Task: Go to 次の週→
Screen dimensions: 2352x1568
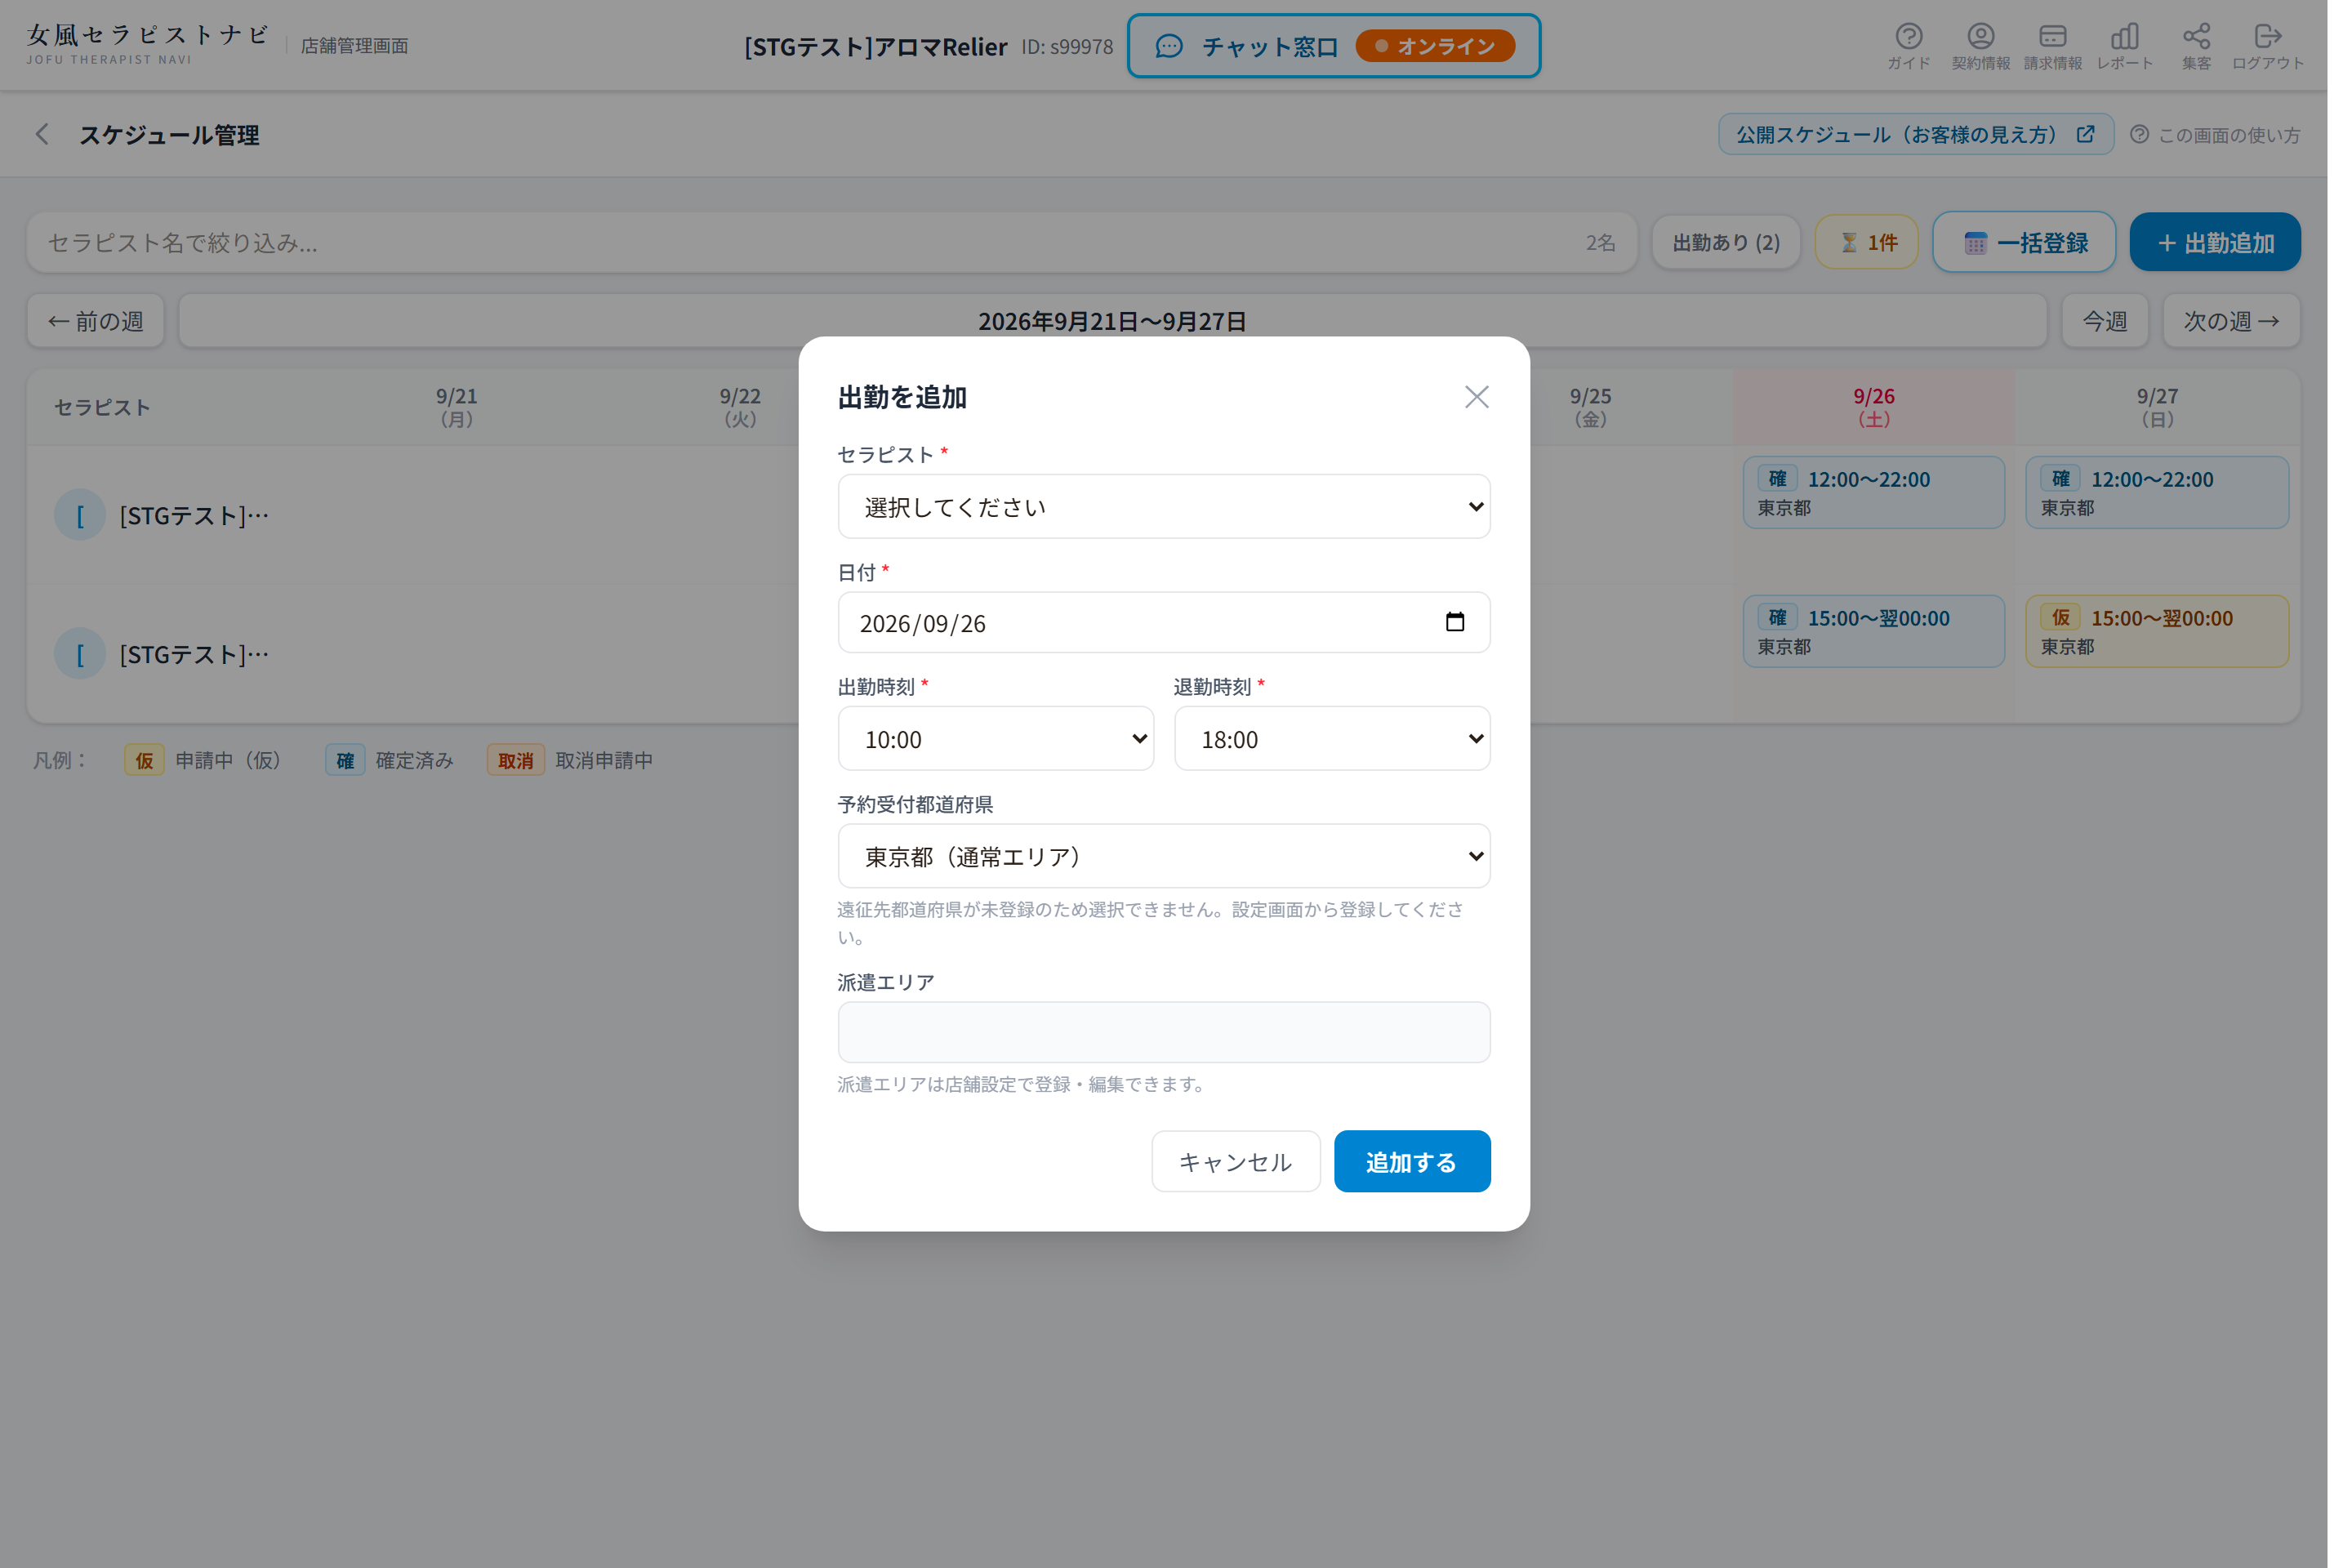Action: click(x=2231, y=321)
